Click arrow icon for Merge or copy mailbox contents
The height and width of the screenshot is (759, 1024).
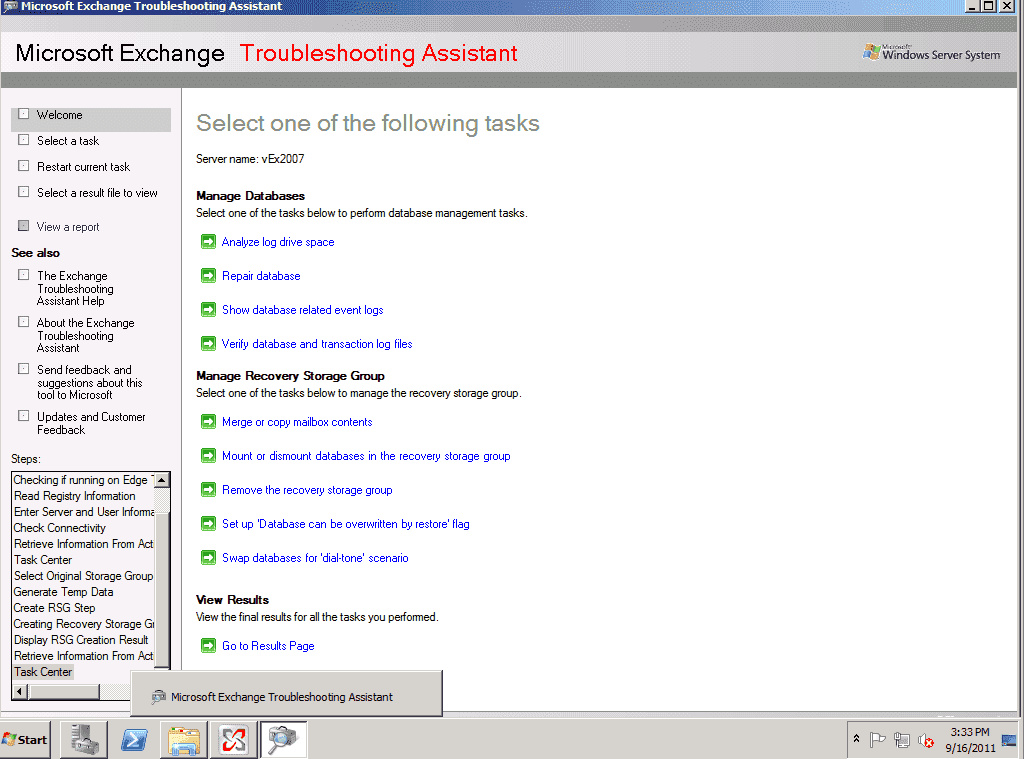coord(208,422)
